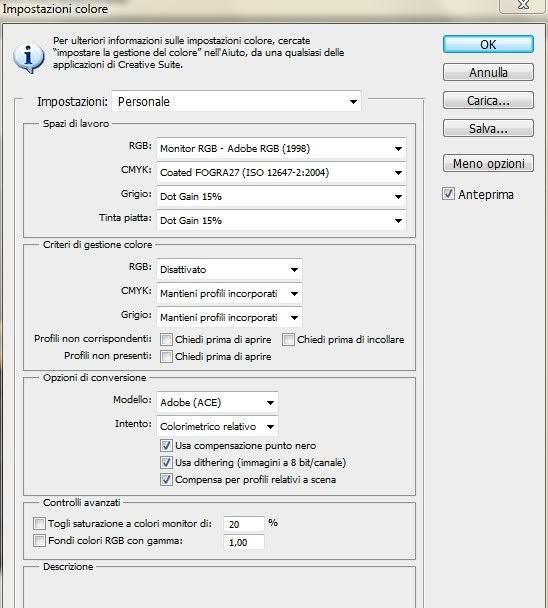Expand the RGB working space dropdown
This screenshot has height=608, width=548.
tap(281, 149)
